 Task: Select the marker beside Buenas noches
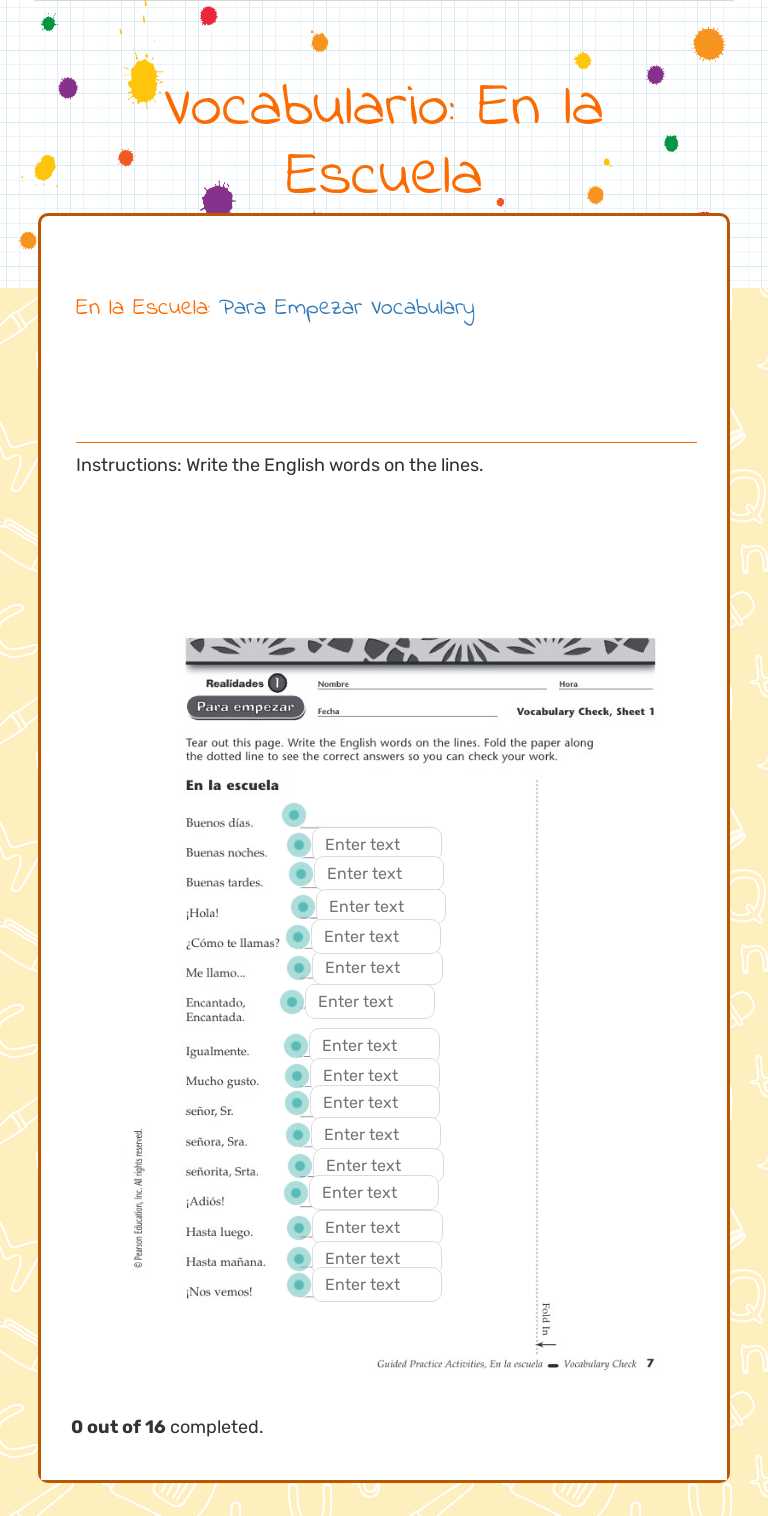[x=299, y=846]
